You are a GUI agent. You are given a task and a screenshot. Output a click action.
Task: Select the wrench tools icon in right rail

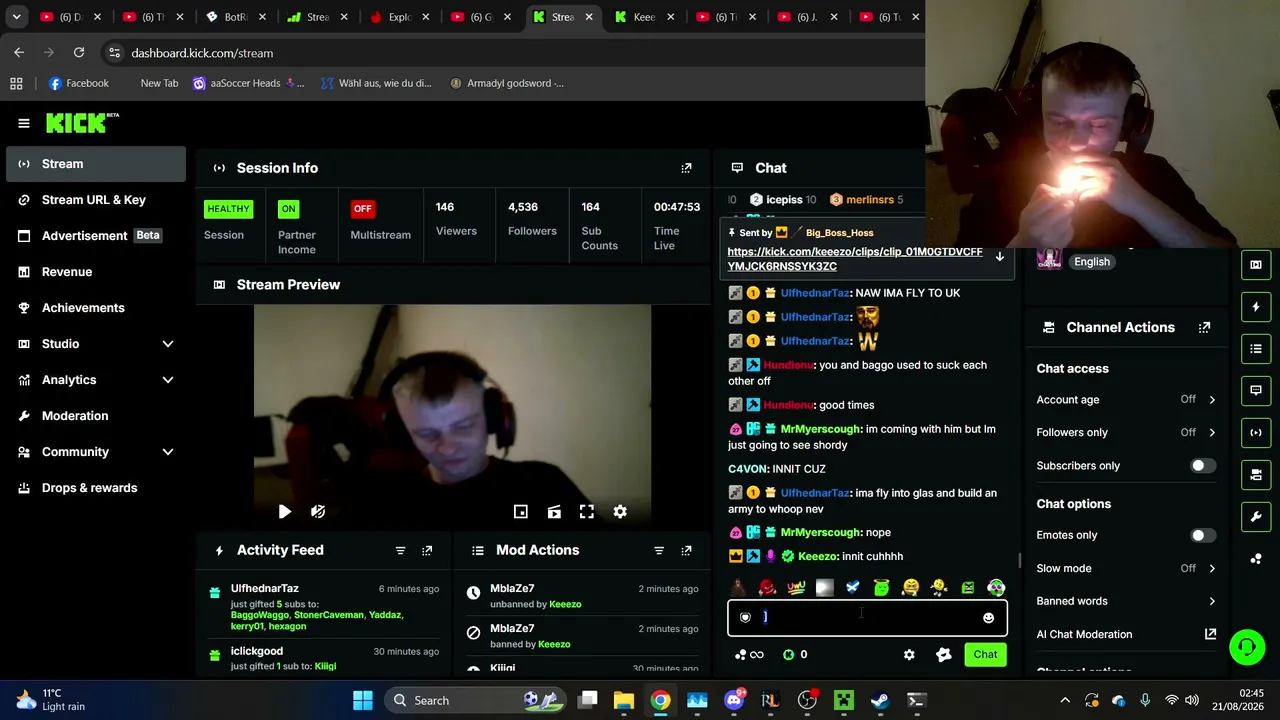pyautogui.click(x=1256, y=517)
